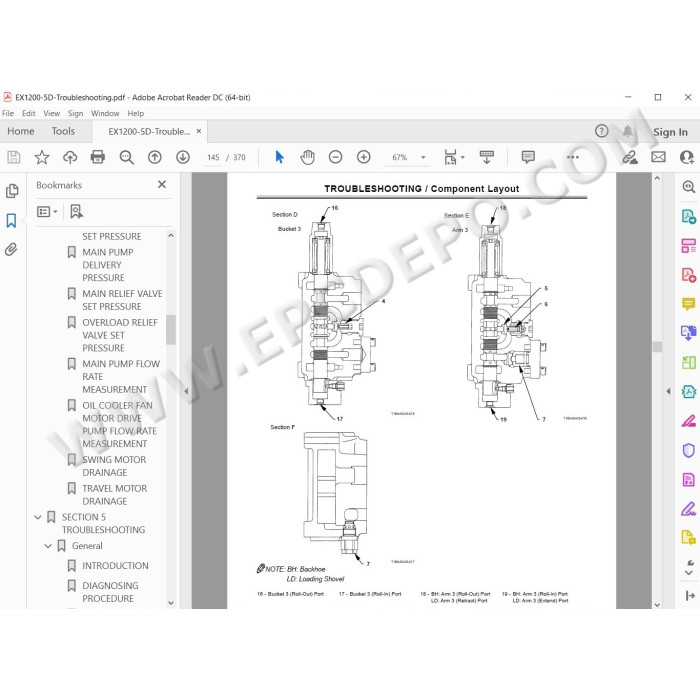
Task: Expand more tools chevron in right pane
Action: point(689,573)
